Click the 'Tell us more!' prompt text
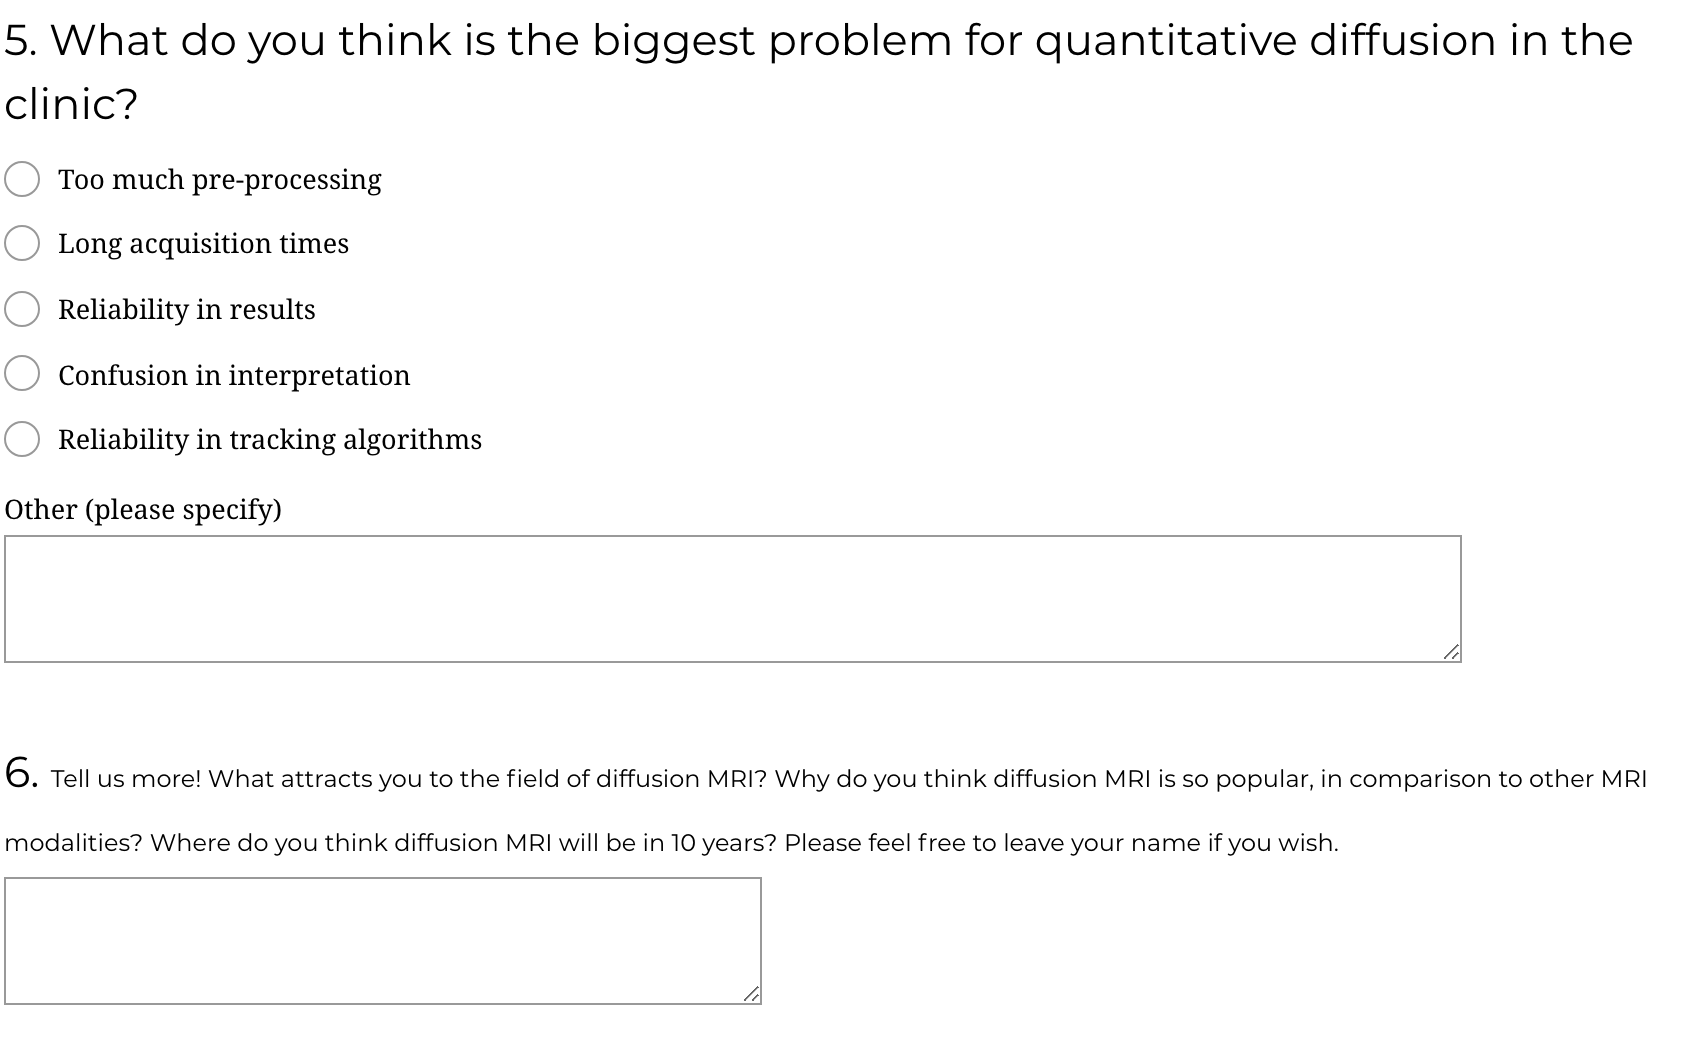 pyautogui.click(x=125, y=779)
